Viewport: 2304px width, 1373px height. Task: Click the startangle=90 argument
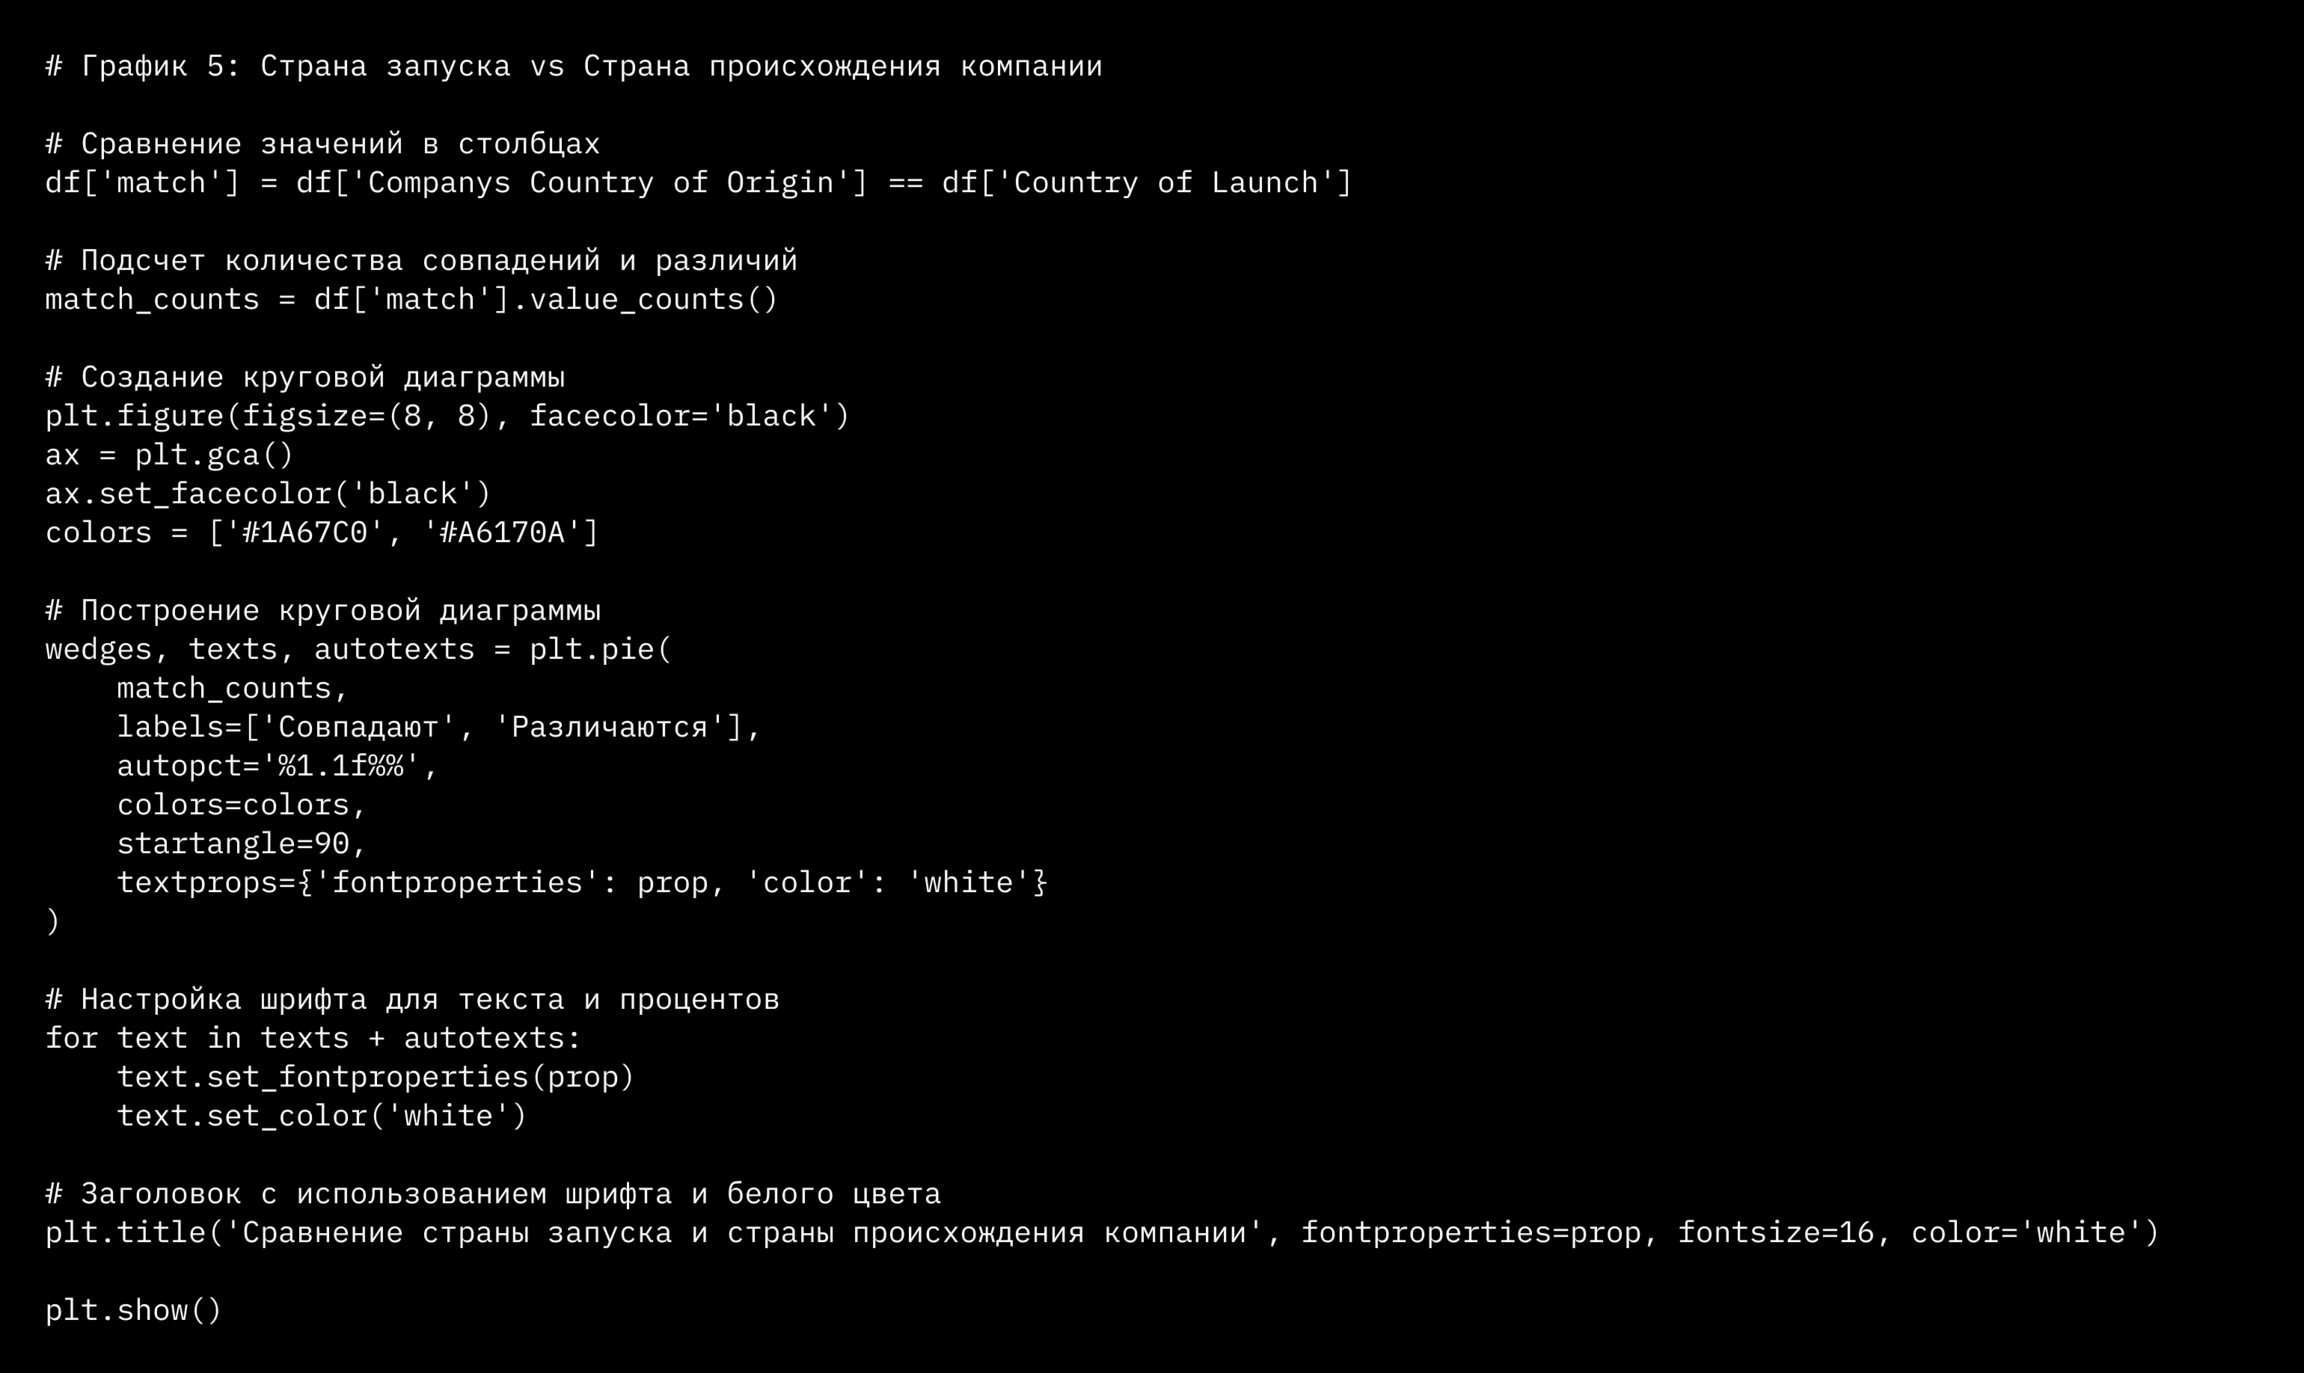(241, 844)
